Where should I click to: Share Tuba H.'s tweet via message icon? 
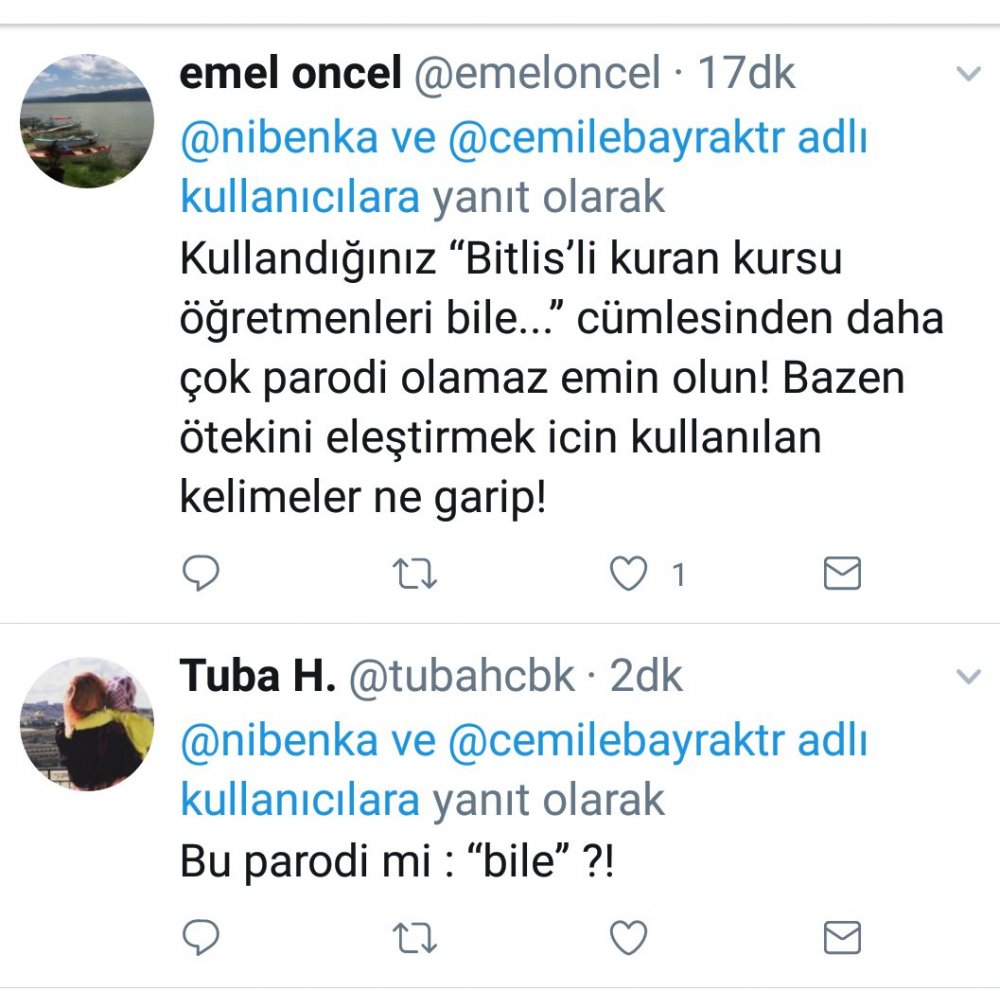click(841, 937)
